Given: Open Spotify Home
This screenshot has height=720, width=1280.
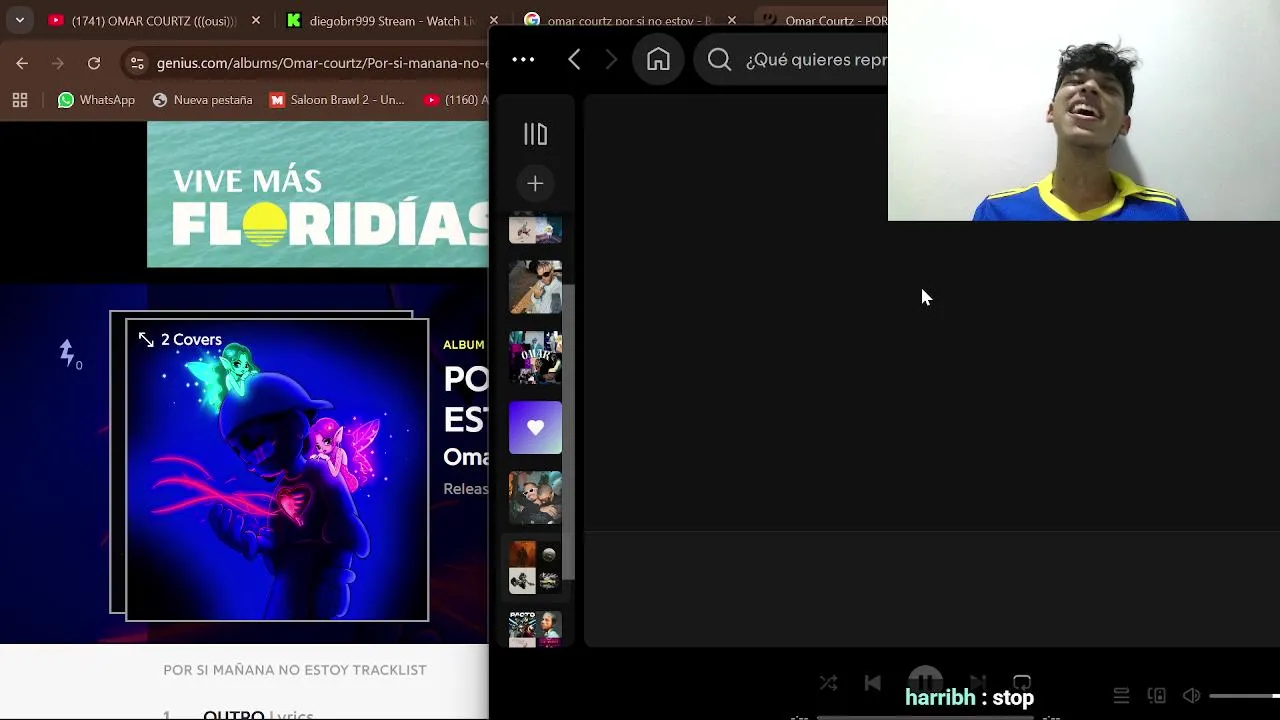Looking at the screenshot, I should [658, 60].
